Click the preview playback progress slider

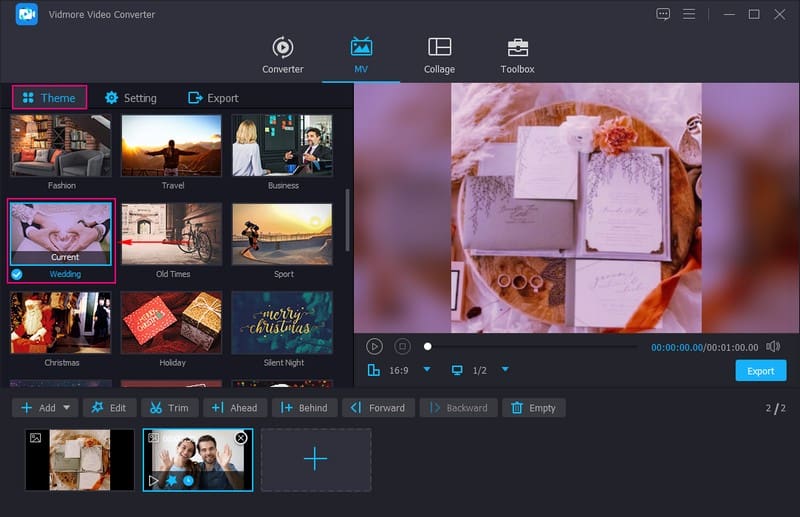tap(530, 347)
